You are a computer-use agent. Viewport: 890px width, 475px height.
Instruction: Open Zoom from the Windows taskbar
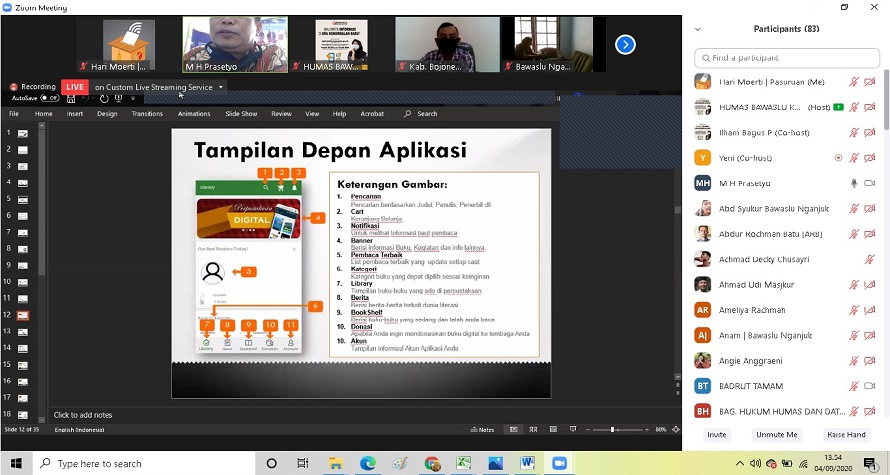click(x=560, y=463)
